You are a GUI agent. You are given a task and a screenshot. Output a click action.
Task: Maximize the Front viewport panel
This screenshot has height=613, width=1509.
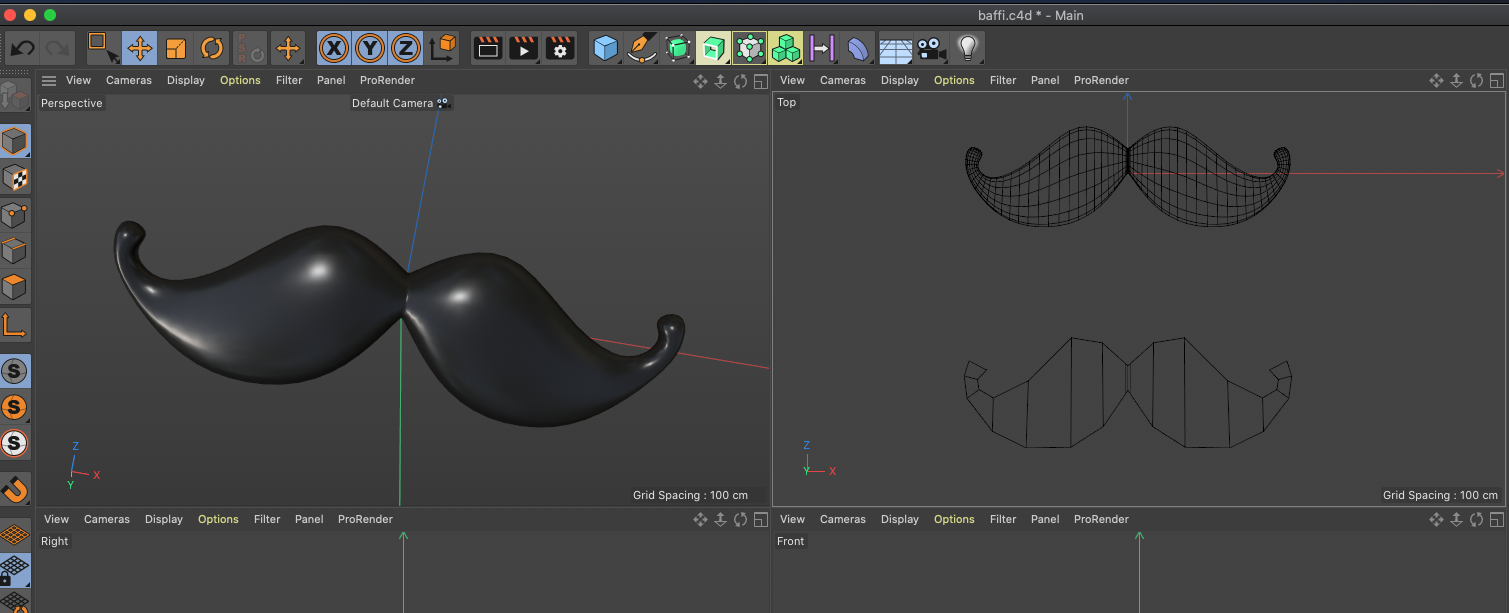point(1497,519)
